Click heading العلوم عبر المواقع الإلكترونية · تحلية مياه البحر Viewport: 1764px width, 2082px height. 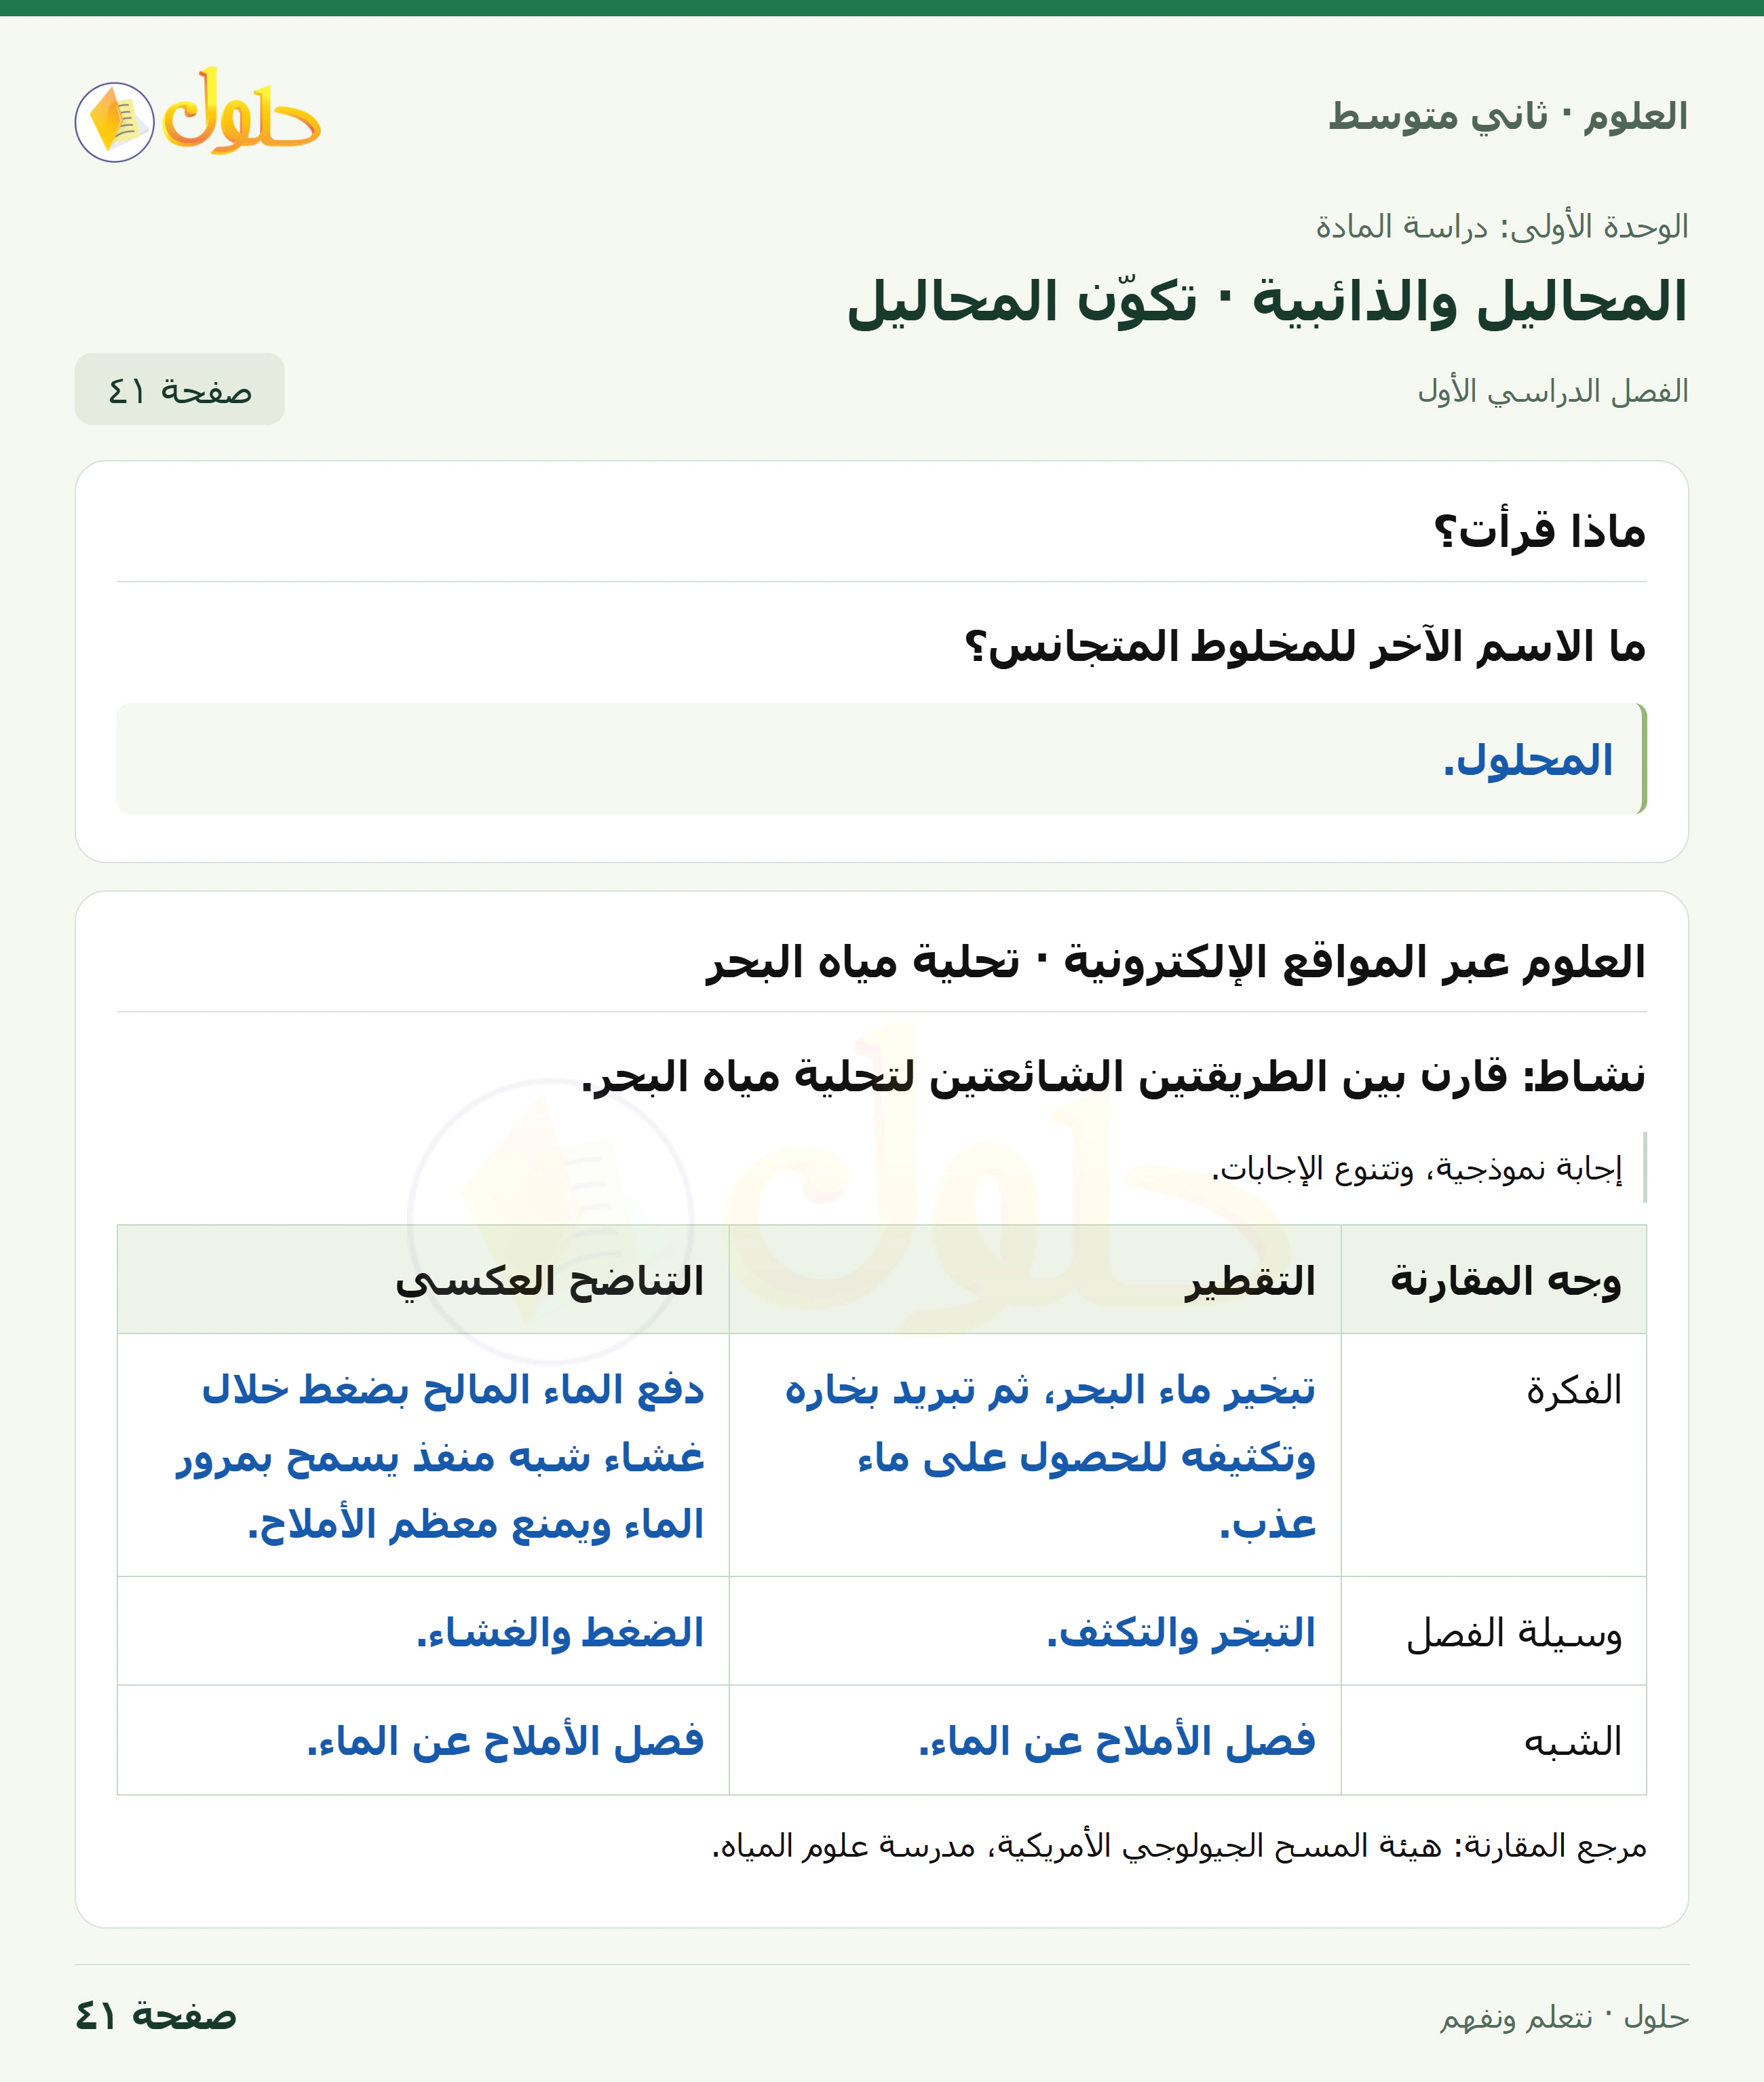click(1176, 962)
